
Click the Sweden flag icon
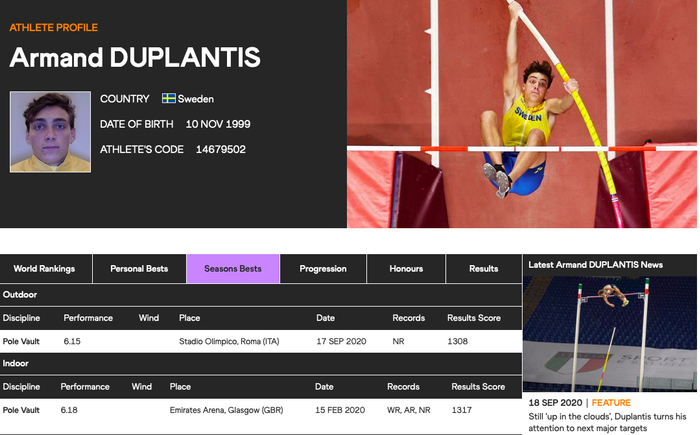[169, 99]
